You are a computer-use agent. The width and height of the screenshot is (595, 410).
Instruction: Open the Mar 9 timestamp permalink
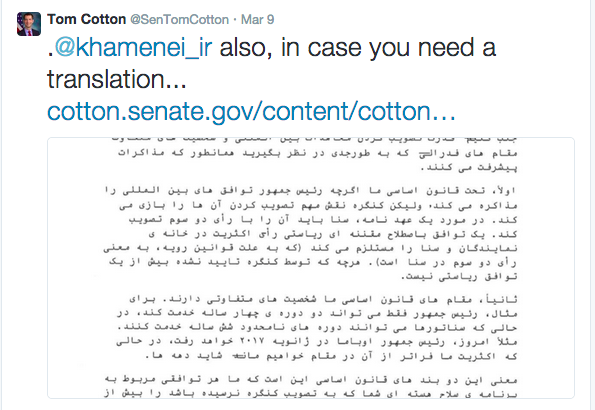point(258,19)
